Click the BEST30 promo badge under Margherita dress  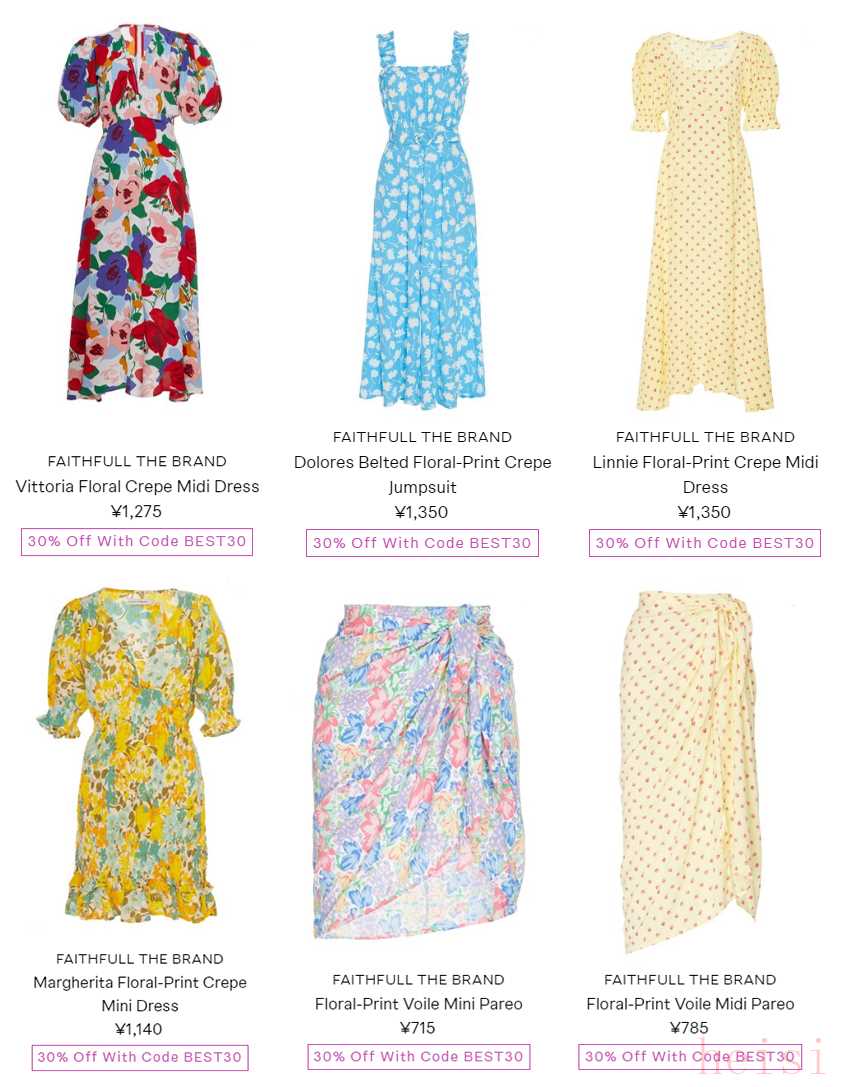(140, 1057)
